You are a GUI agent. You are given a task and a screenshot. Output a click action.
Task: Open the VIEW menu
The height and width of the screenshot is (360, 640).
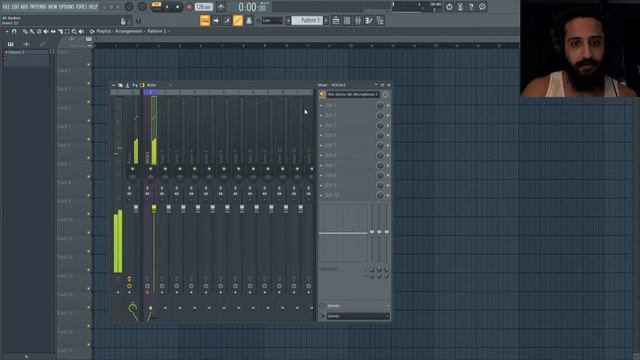(53, 7)
